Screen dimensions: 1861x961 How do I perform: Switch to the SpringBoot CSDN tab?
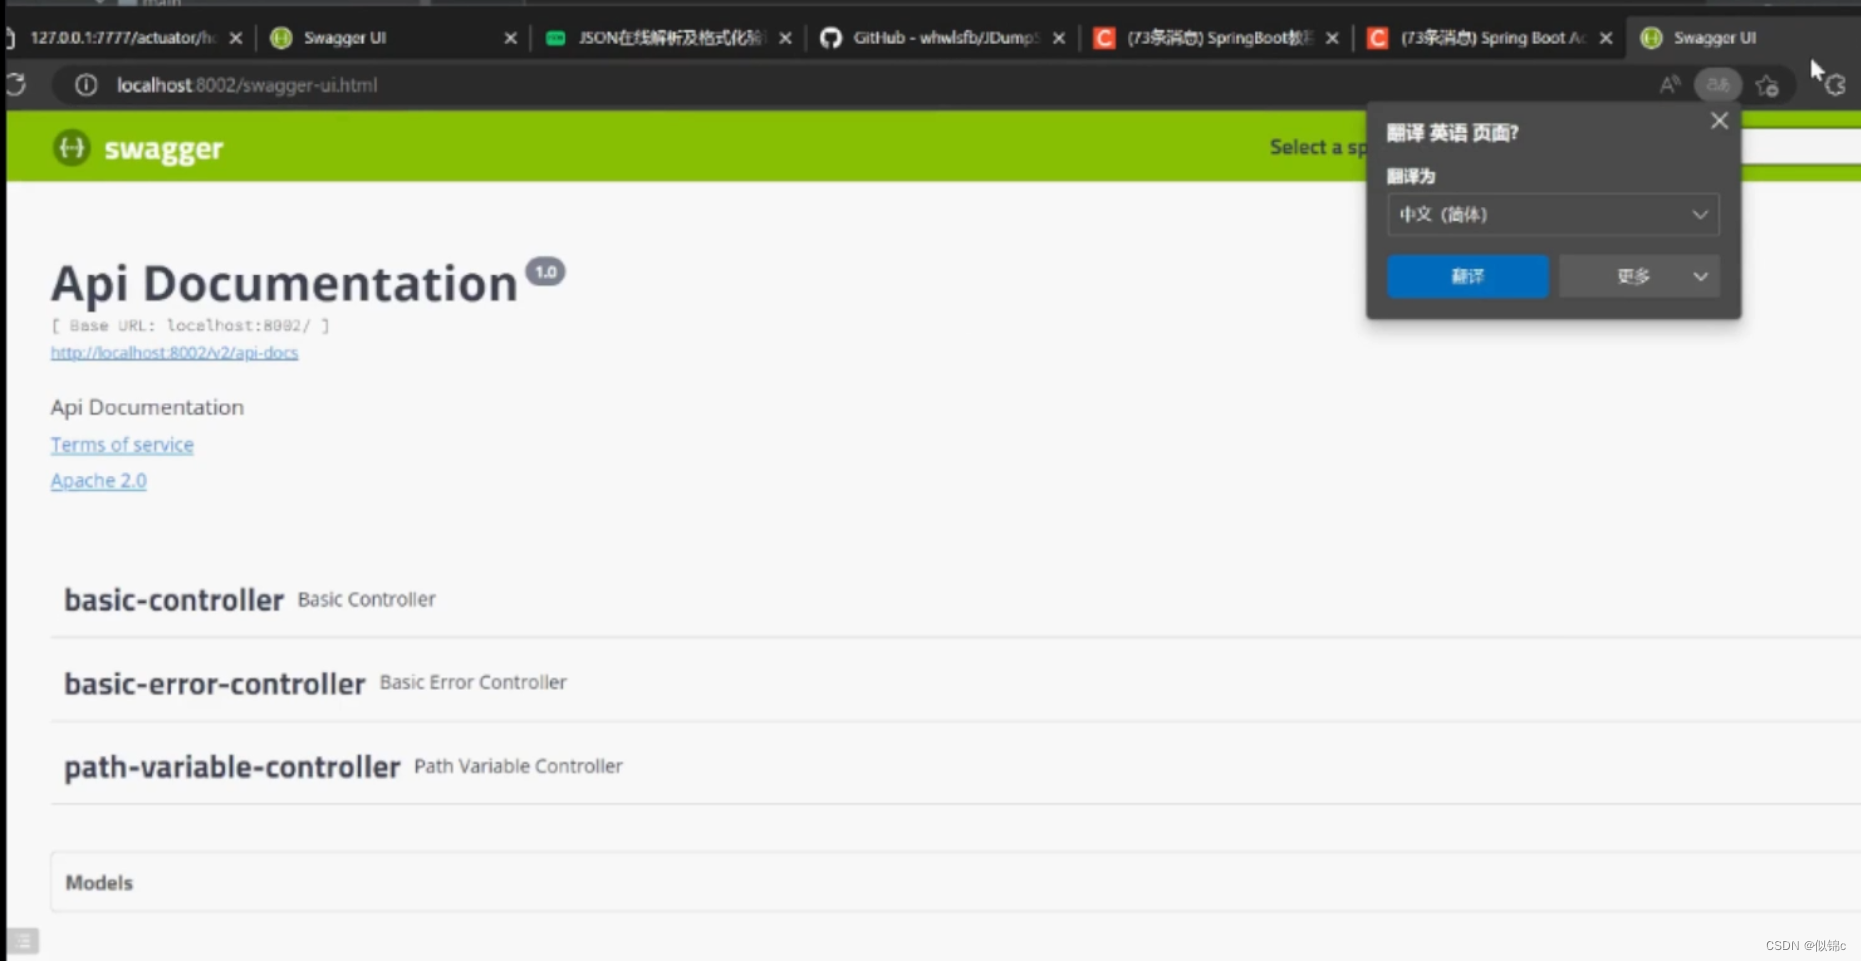(x=1217, y=38)
